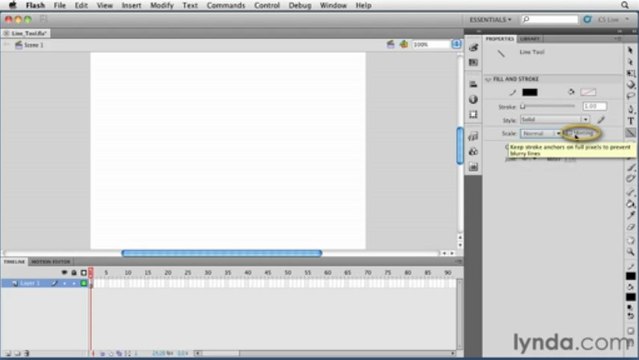Hide Layer 1 using its visibility dot
The height and width of the screenshot is (360, 639).
[64, 283]
